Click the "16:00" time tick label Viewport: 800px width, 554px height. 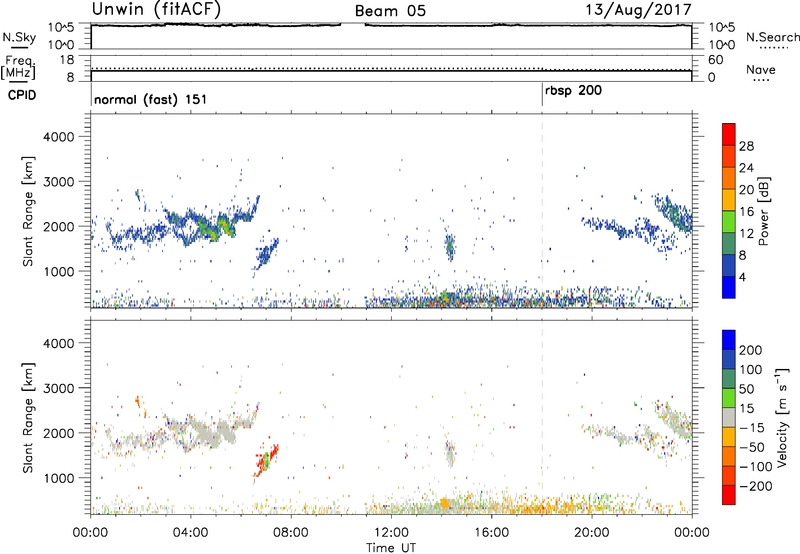pos(491,533)
